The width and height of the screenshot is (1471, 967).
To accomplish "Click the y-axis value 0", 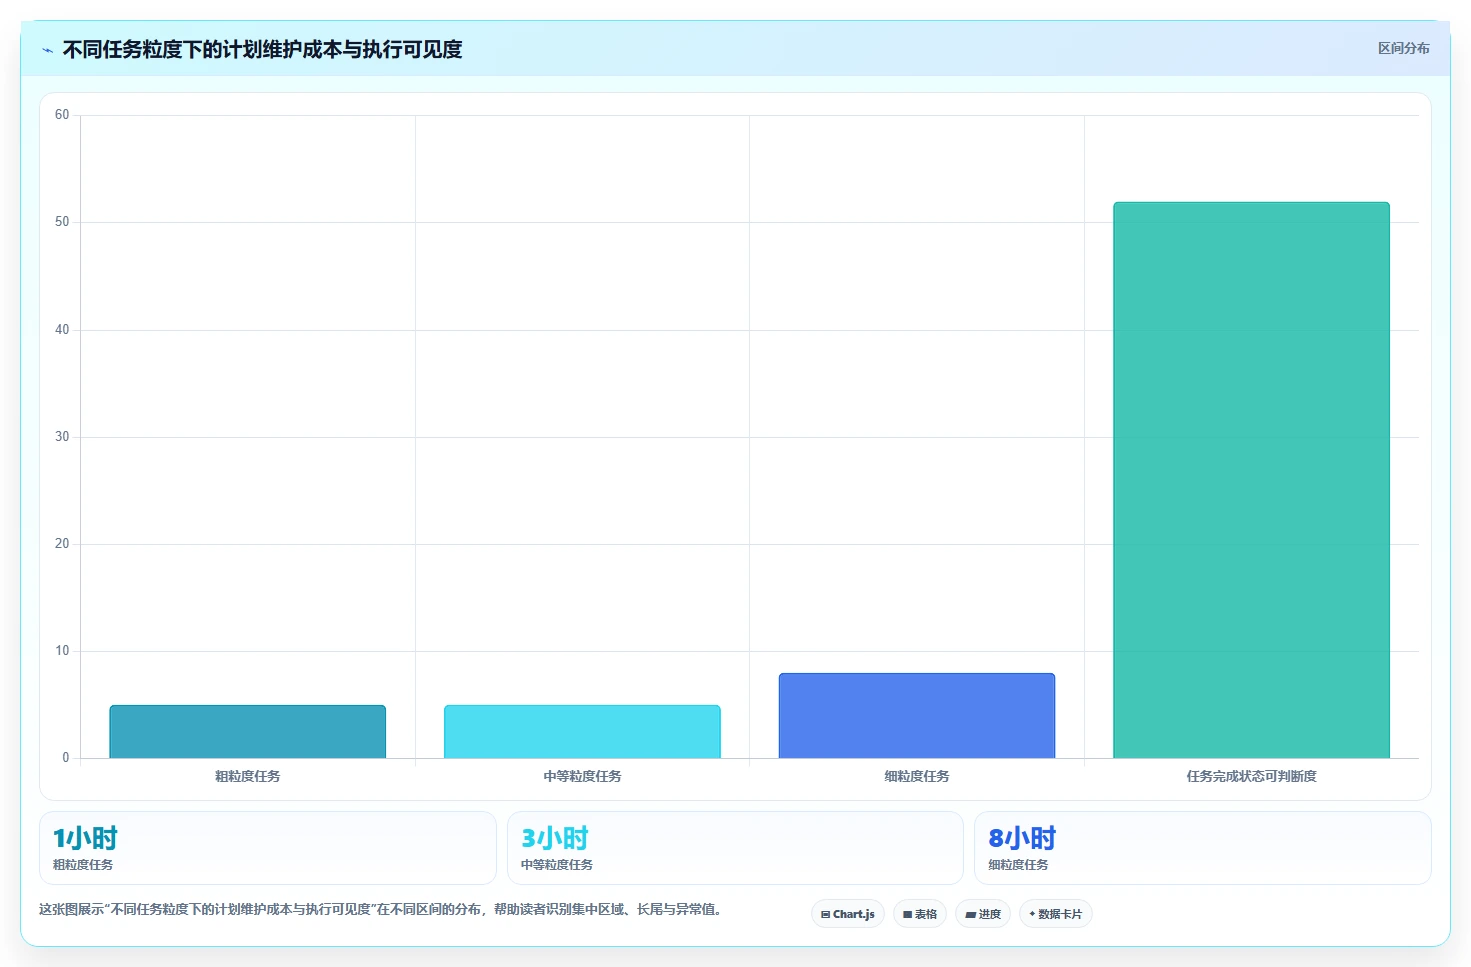I will tap(66, 758).
